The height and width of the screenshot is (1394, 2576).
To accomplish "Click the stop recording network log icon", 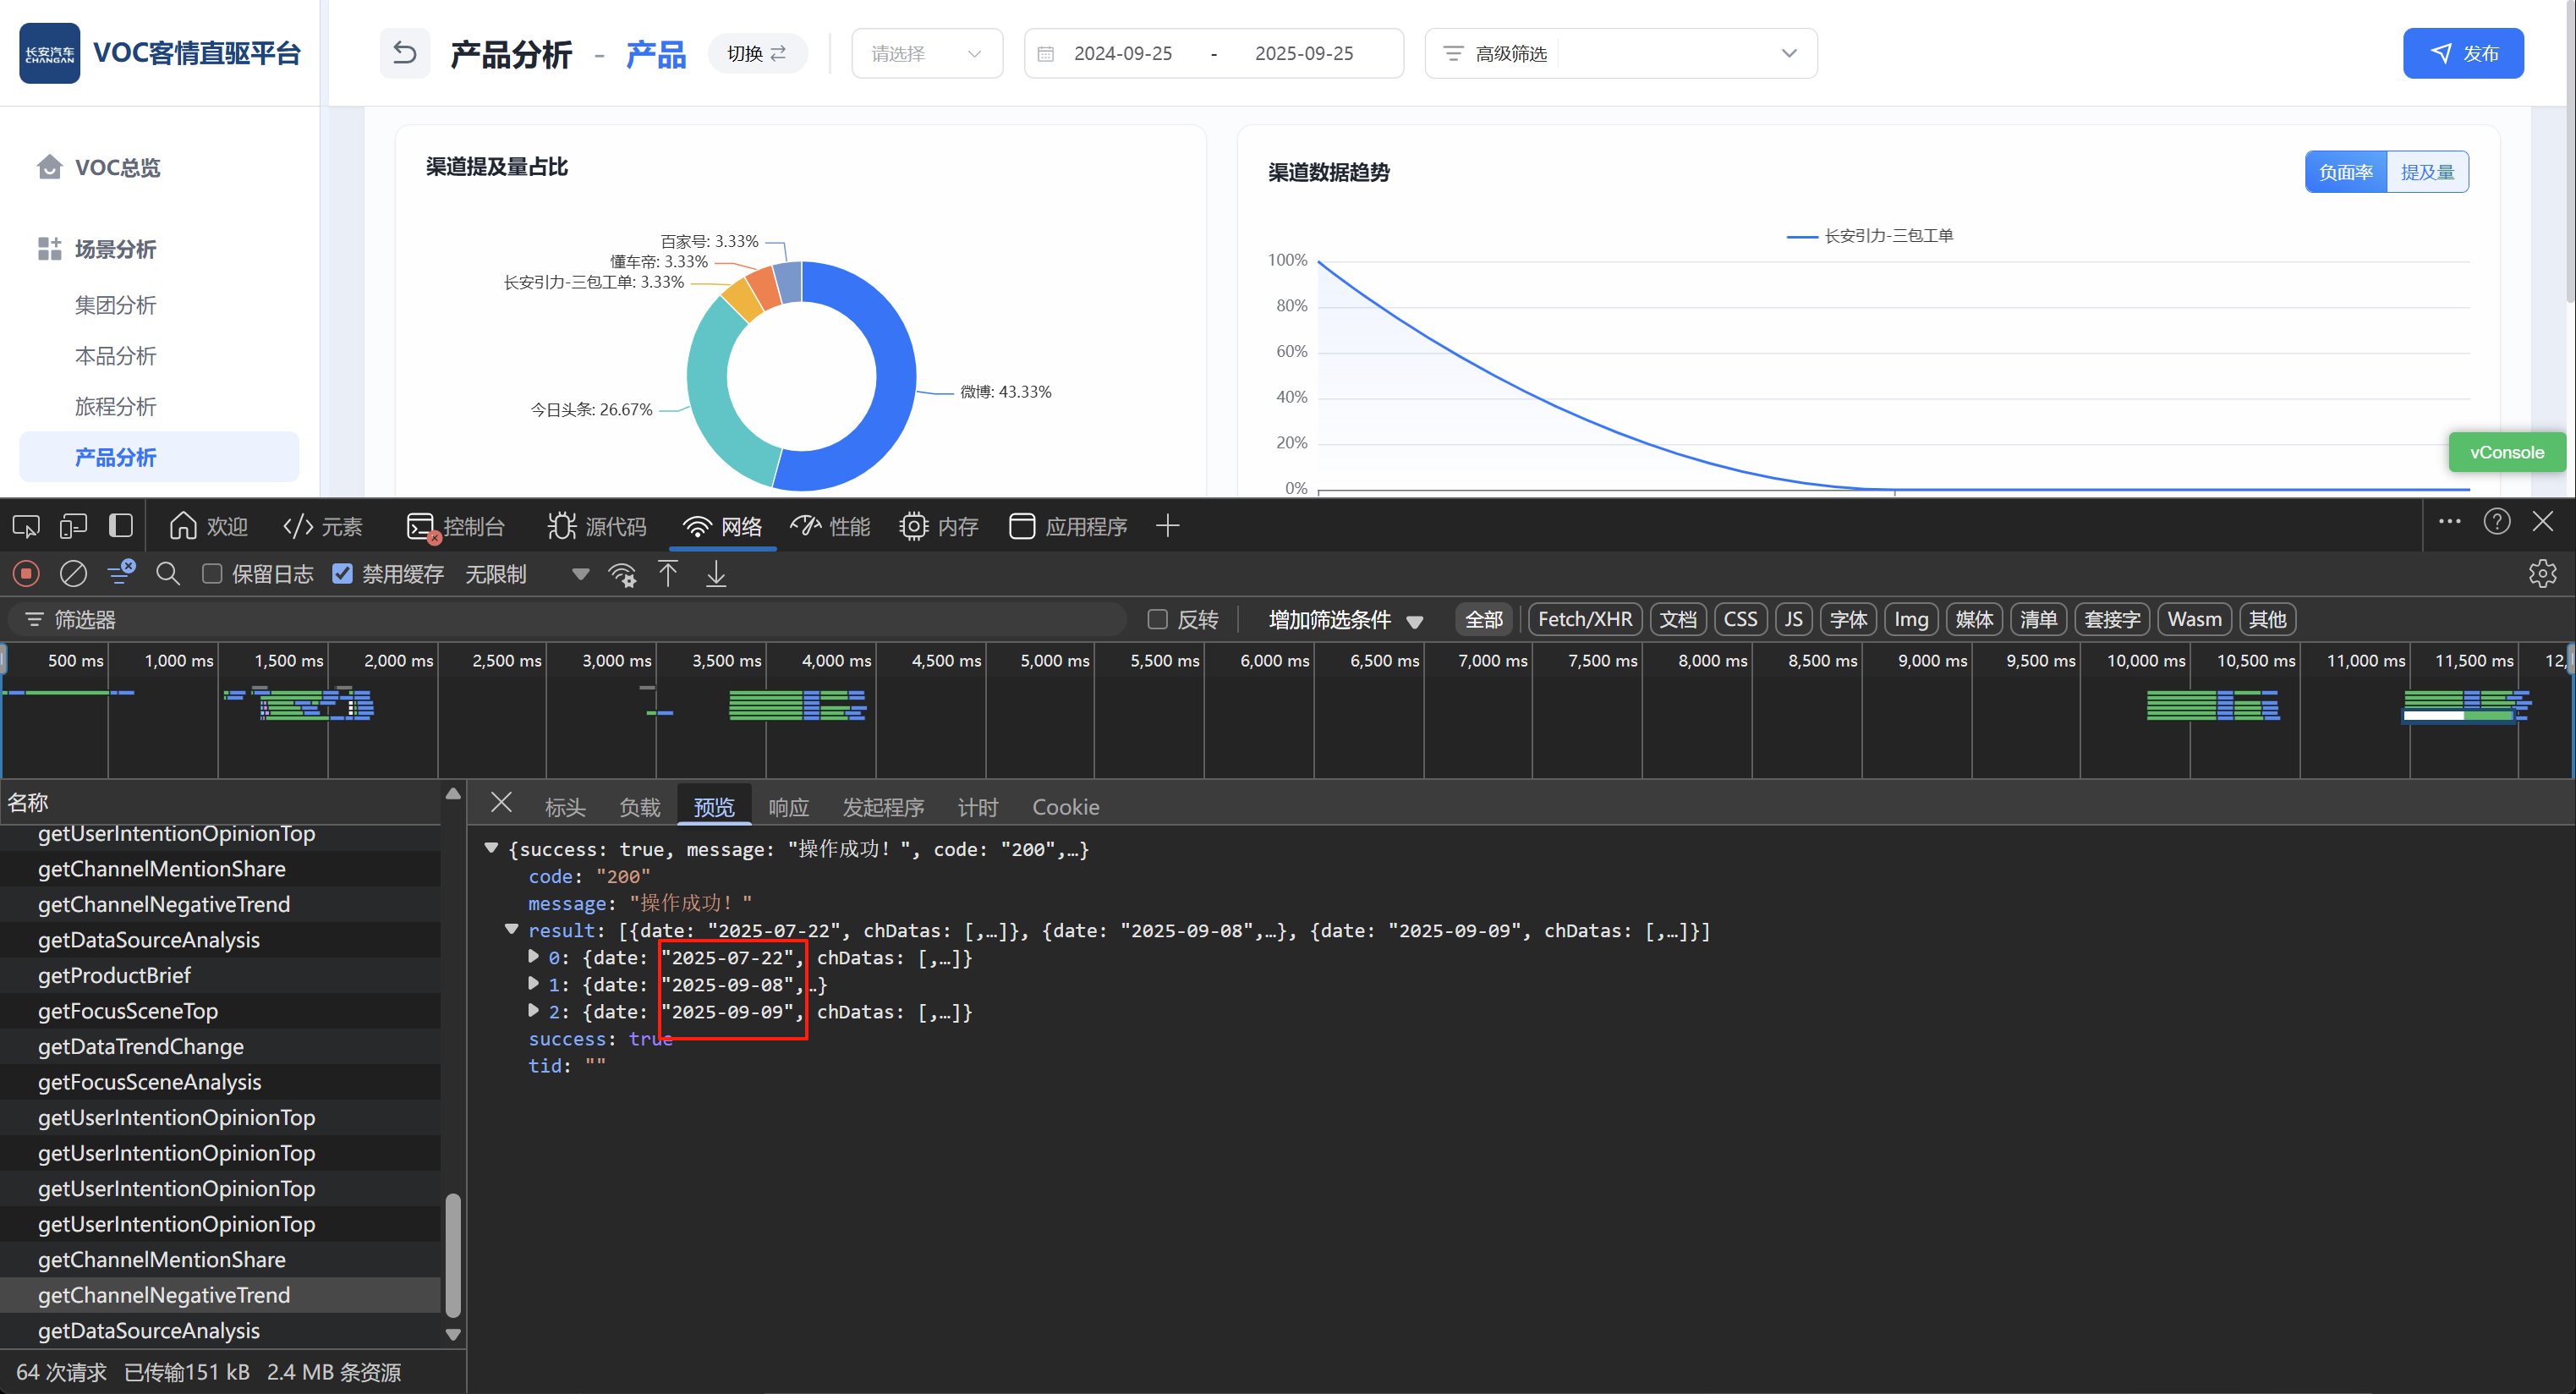I will coord(26,574).
